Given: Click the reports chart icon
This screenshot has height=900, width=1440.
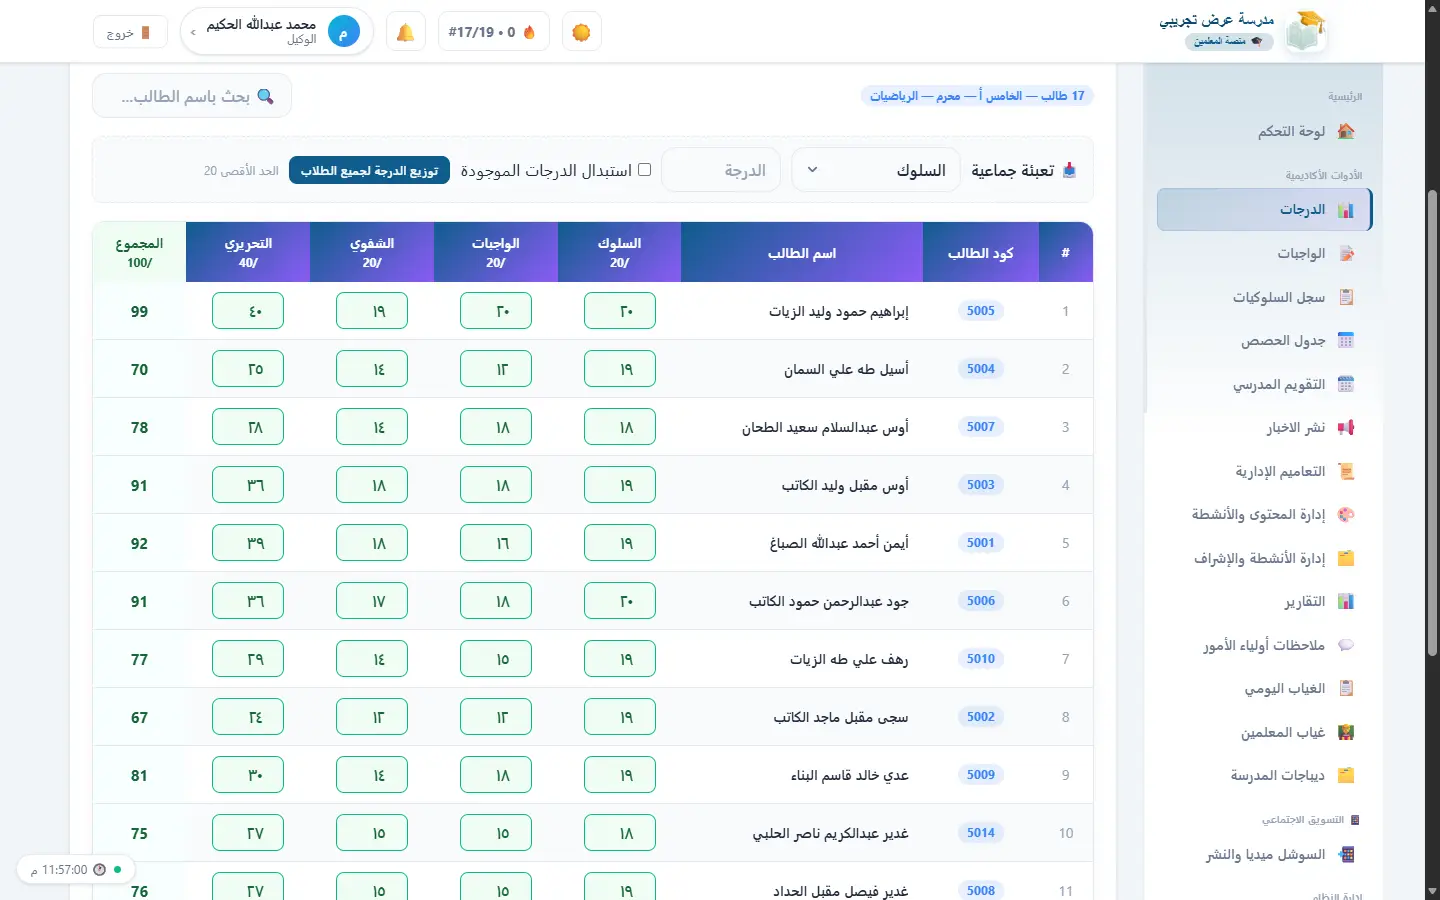Looking at the screenshot, I should [x=1346, y=602].
